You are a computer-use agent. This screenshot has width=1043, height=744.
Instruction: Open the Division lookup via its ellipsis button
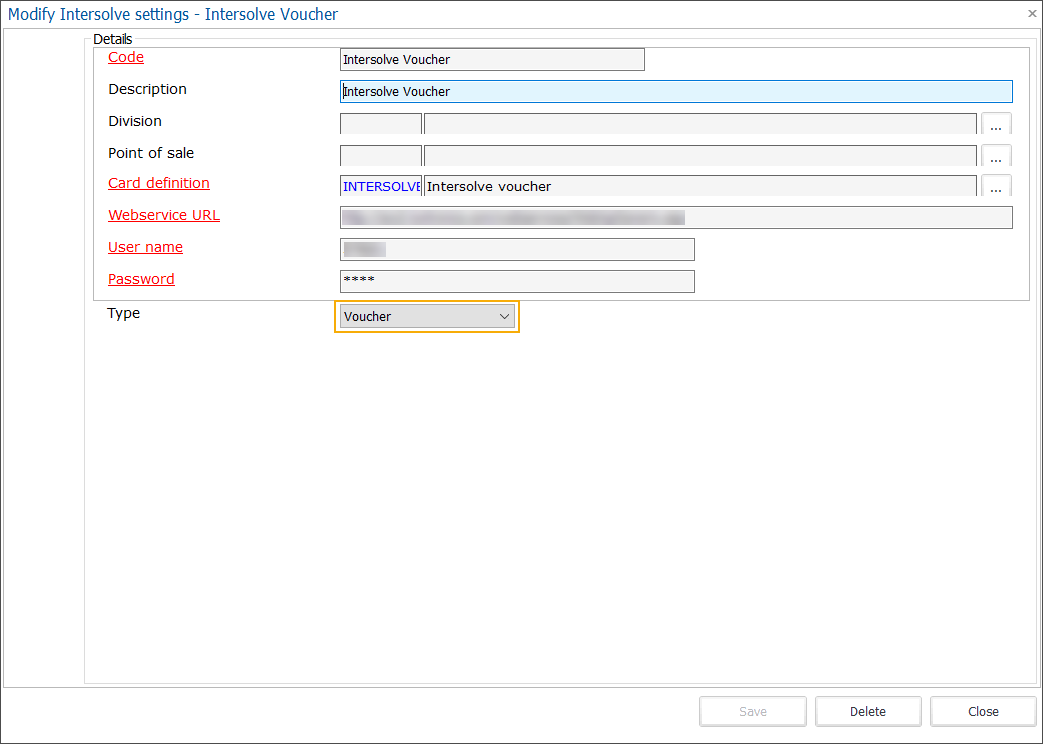point(996,123)
